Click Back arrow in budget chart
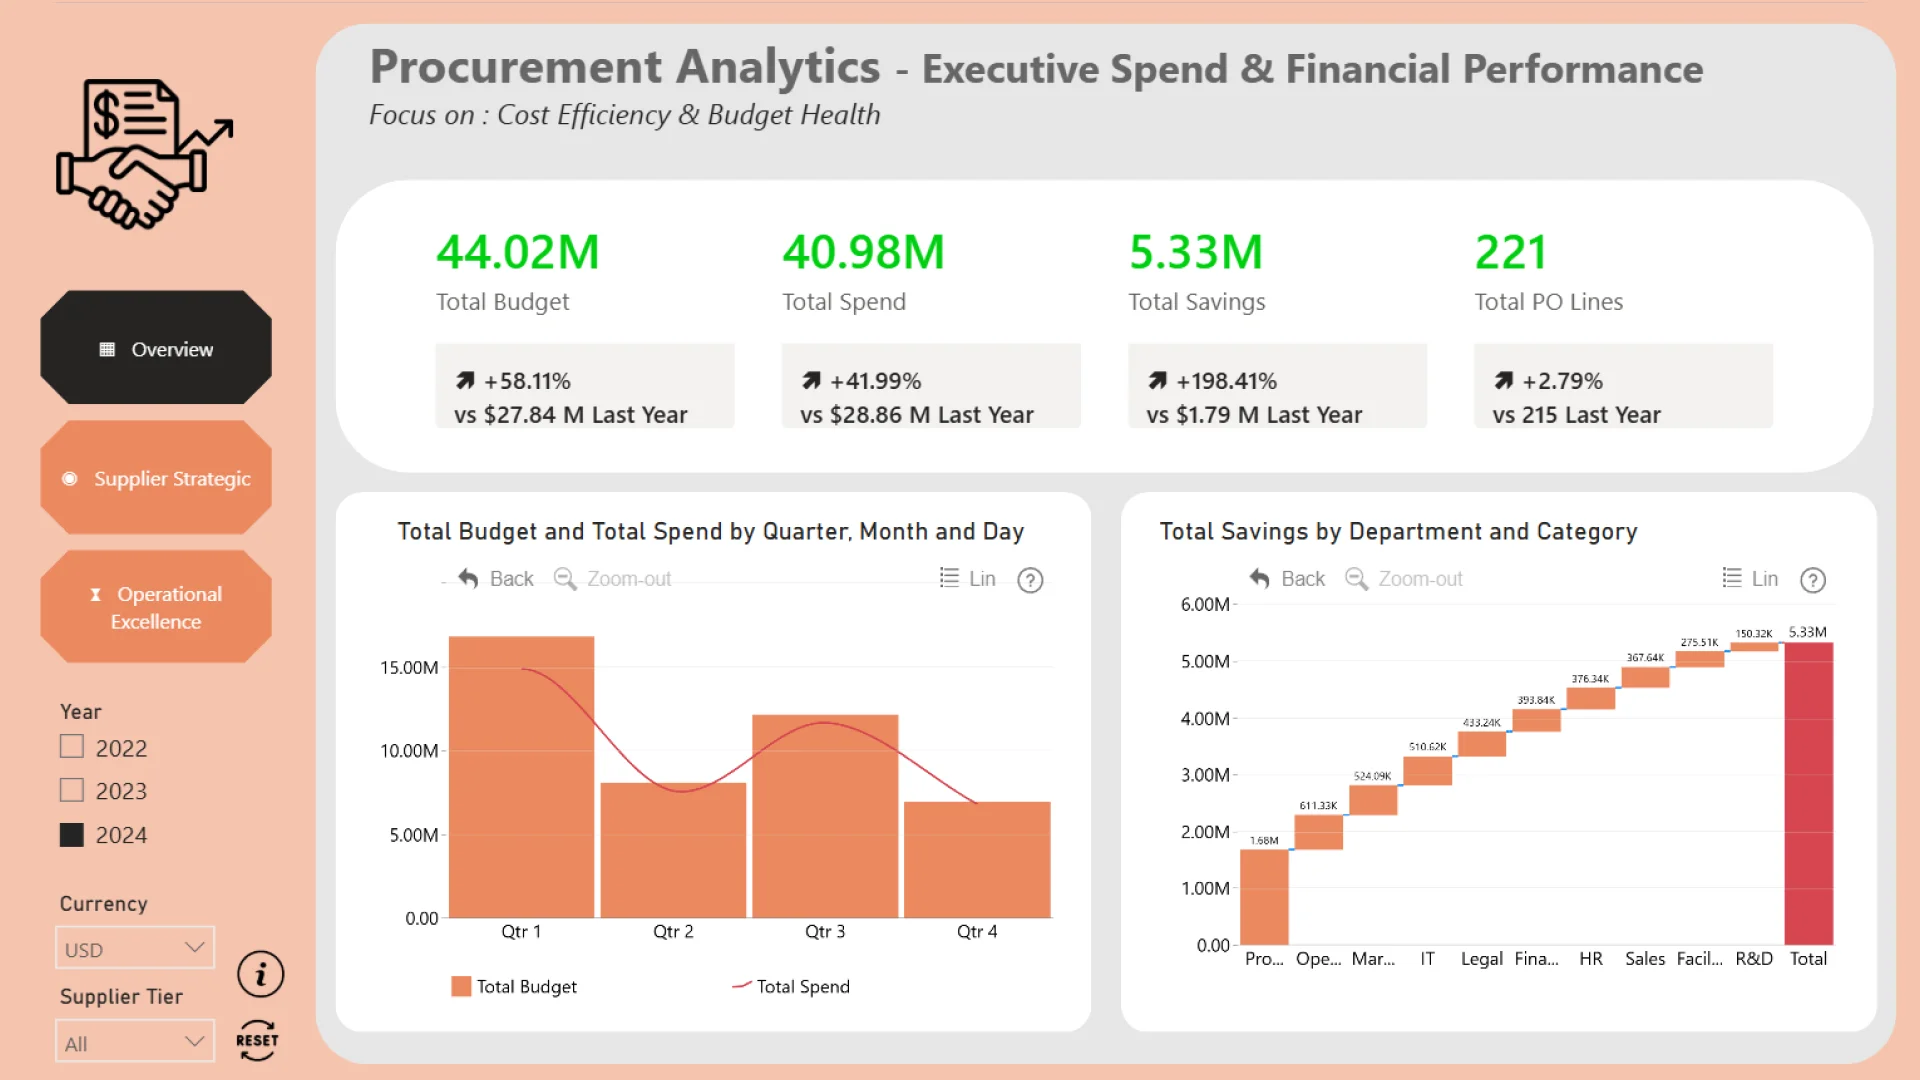Image resolution: width=1920 pixels, height=1080 pixels. [468, 579]
